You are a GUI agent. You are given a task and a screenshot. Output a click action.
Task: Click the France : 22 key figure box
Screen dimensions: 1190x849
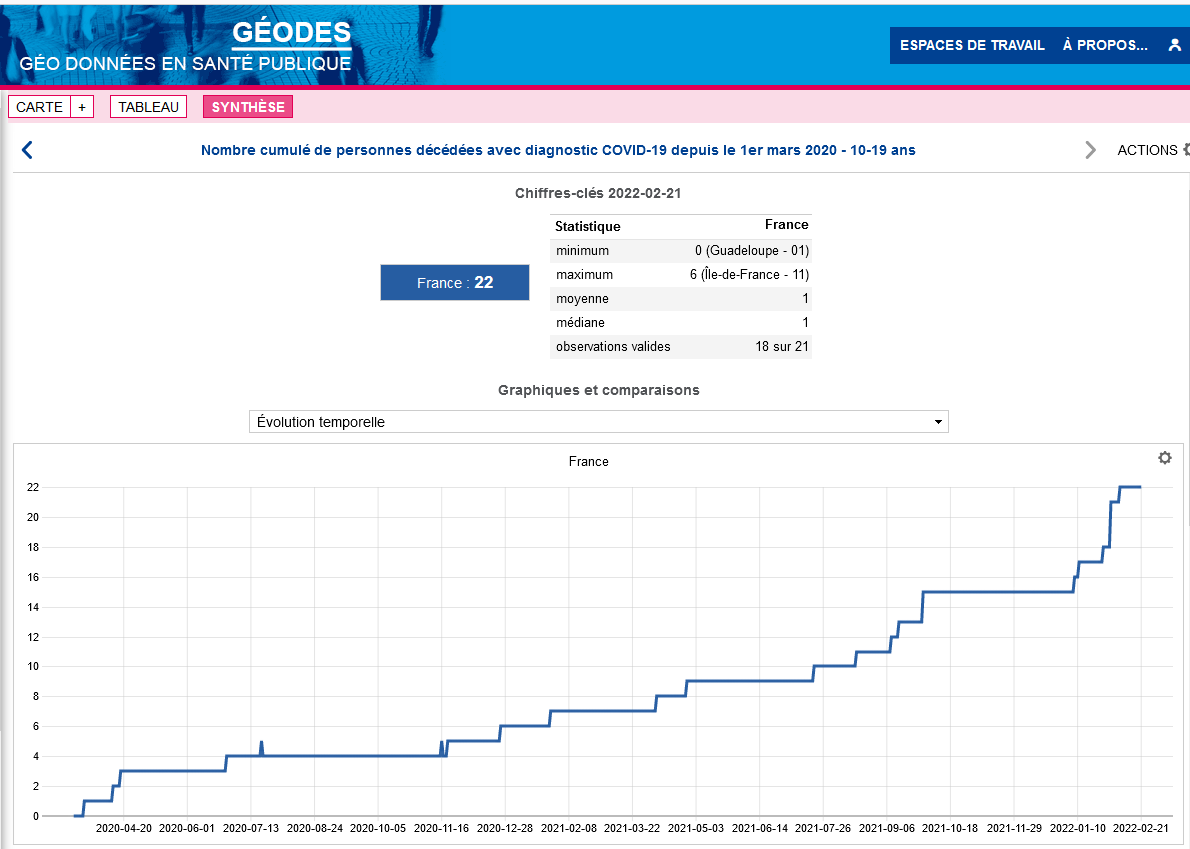[x=455, y=282]
